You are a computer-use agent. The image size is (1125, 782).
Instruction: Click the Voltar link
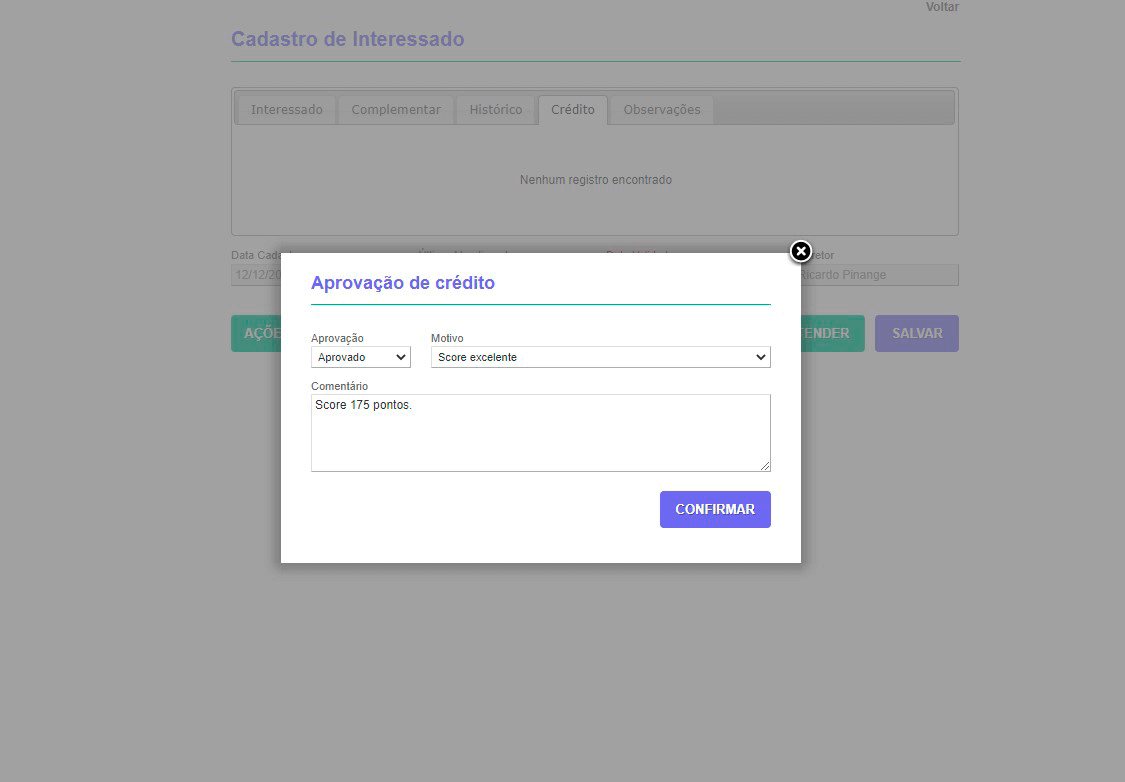(941, 7)
